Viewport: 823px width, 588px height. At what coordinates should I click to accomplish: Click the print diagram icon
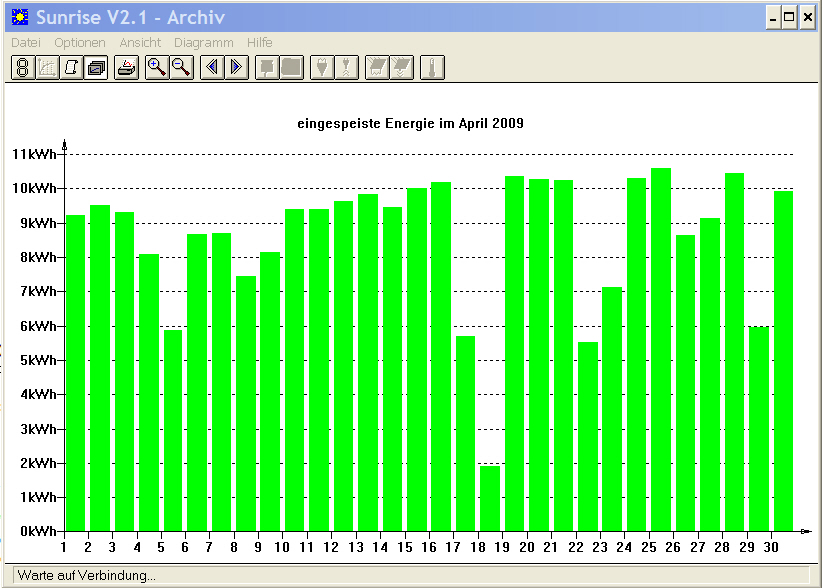tap(126, 68)
